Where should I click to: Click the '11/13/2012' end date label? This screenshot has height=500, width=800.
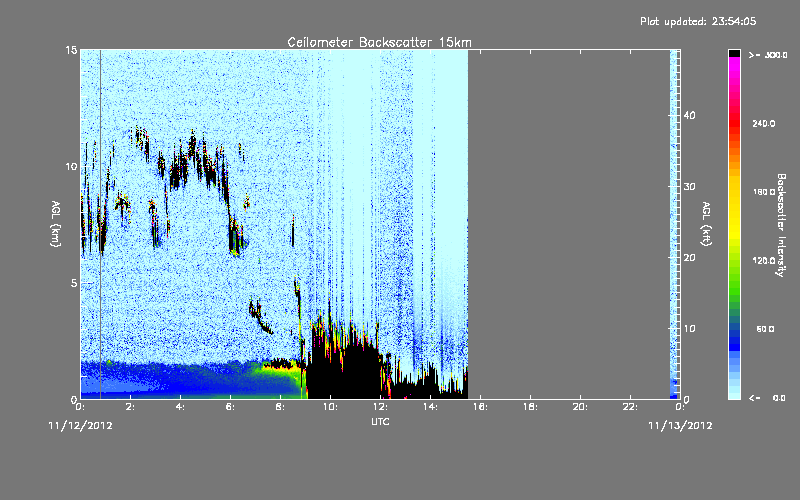(680, 426)
